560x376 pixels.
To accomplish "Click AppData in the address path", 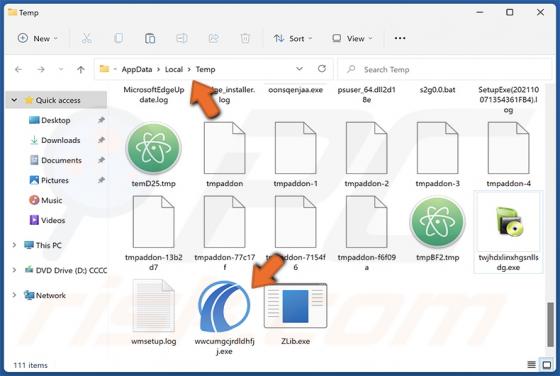I will pyautogui.click(x=137, y=69).
